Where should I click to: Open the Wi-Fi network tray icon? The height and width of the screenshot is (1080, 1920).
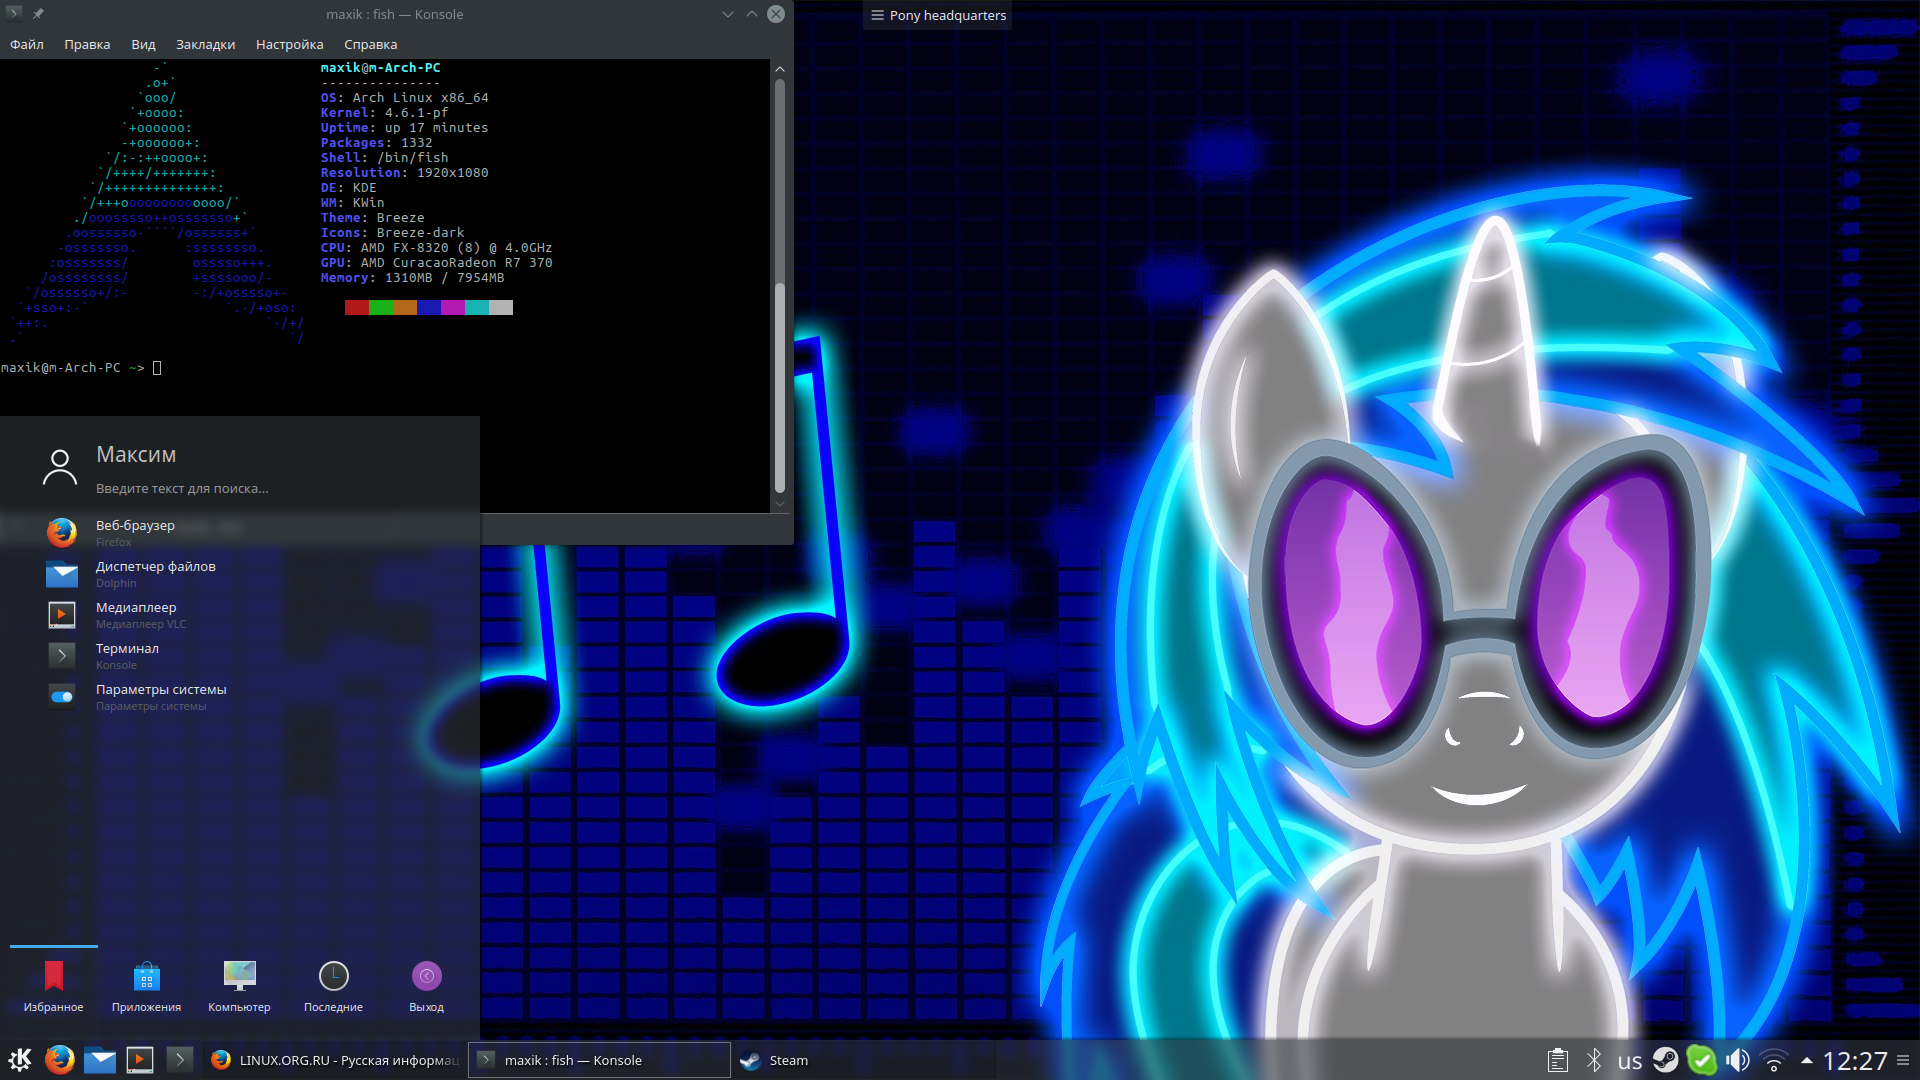pyautogui.click(x=1774, y=1060)
